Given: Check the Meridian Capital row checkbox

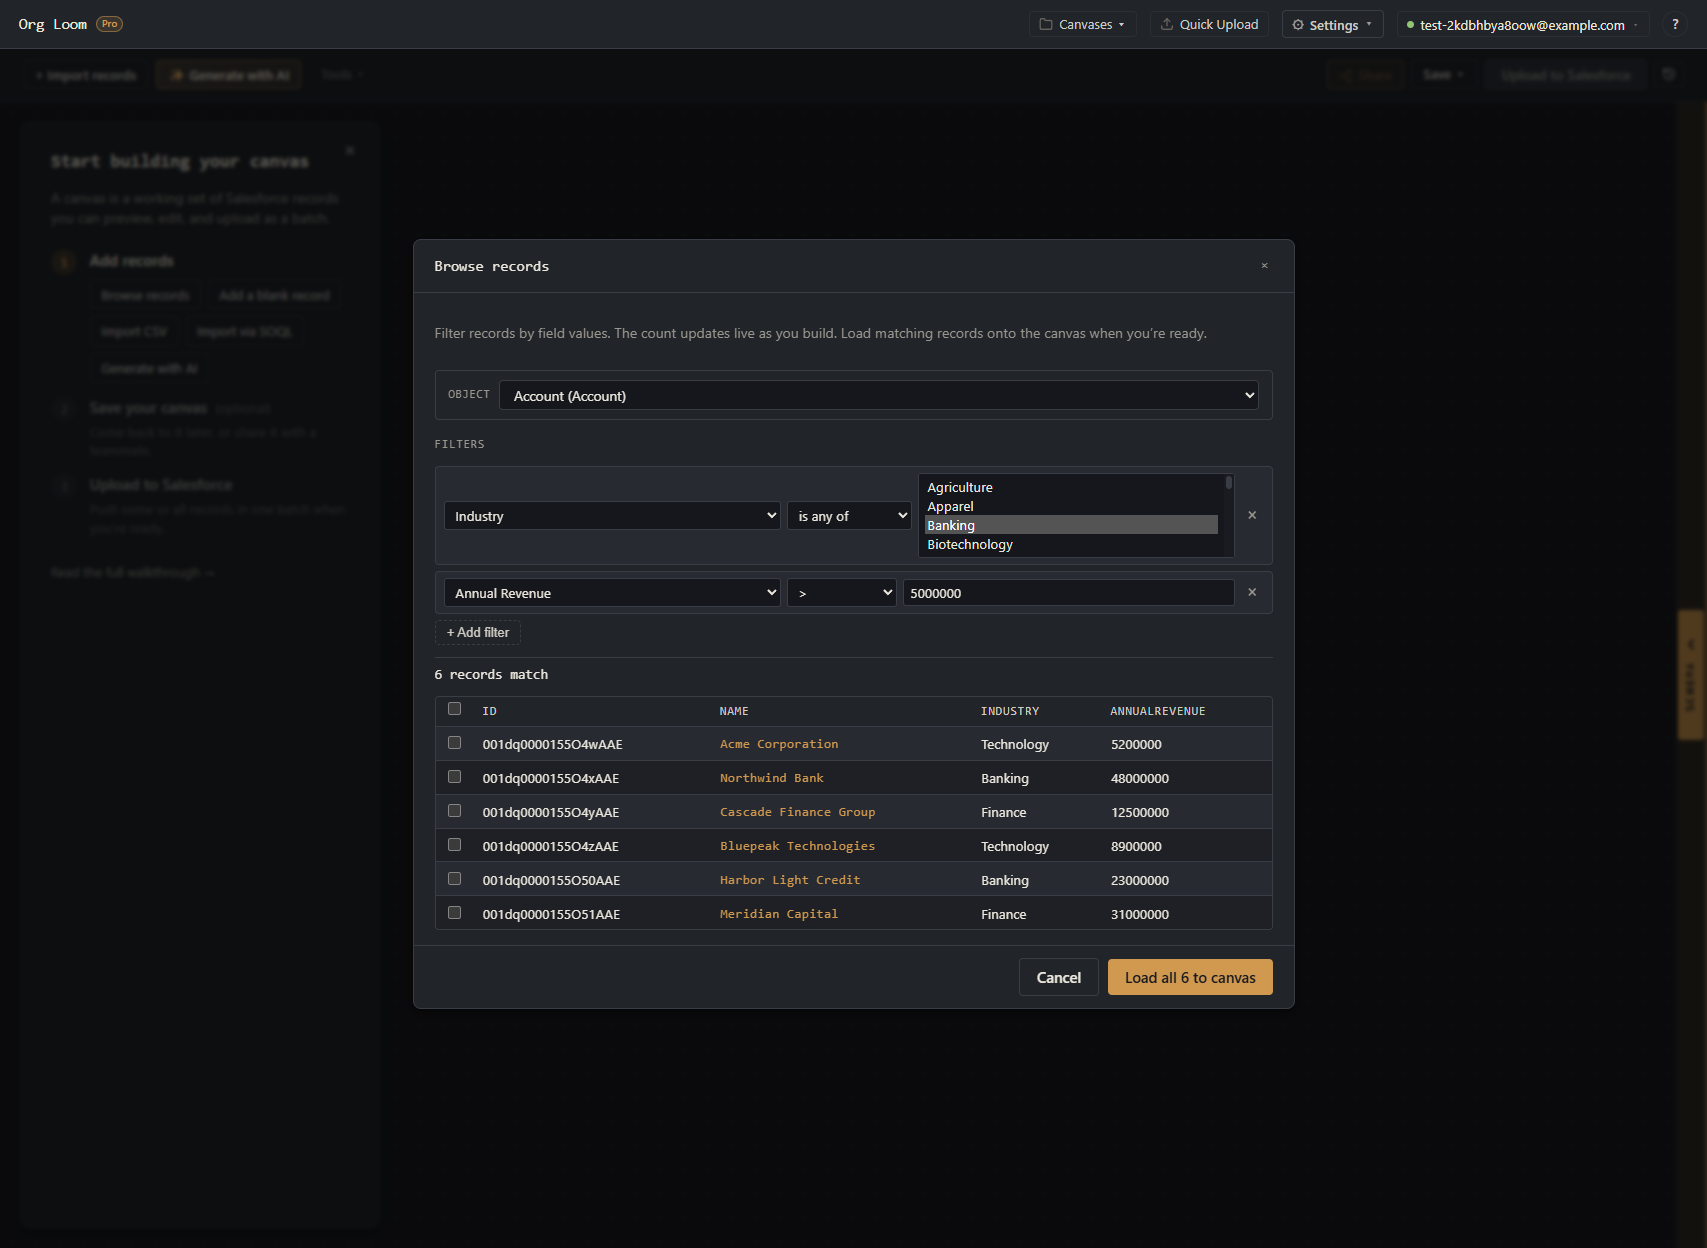Looking at the screenshot, I should tap(455, 913).
